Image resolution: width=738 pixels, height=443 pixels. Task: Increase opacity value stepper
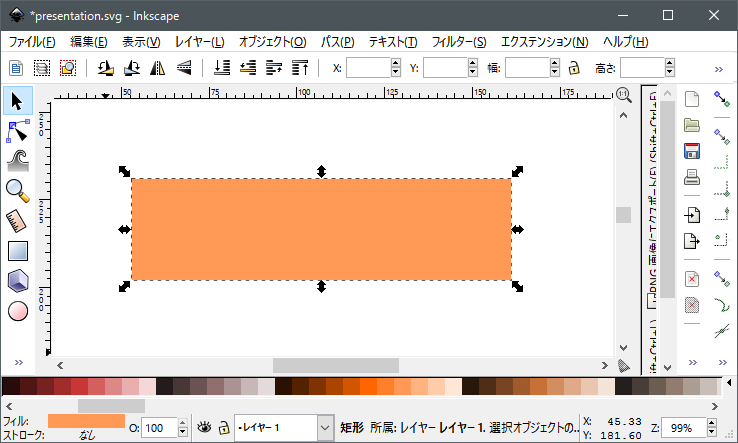[183, 423]
